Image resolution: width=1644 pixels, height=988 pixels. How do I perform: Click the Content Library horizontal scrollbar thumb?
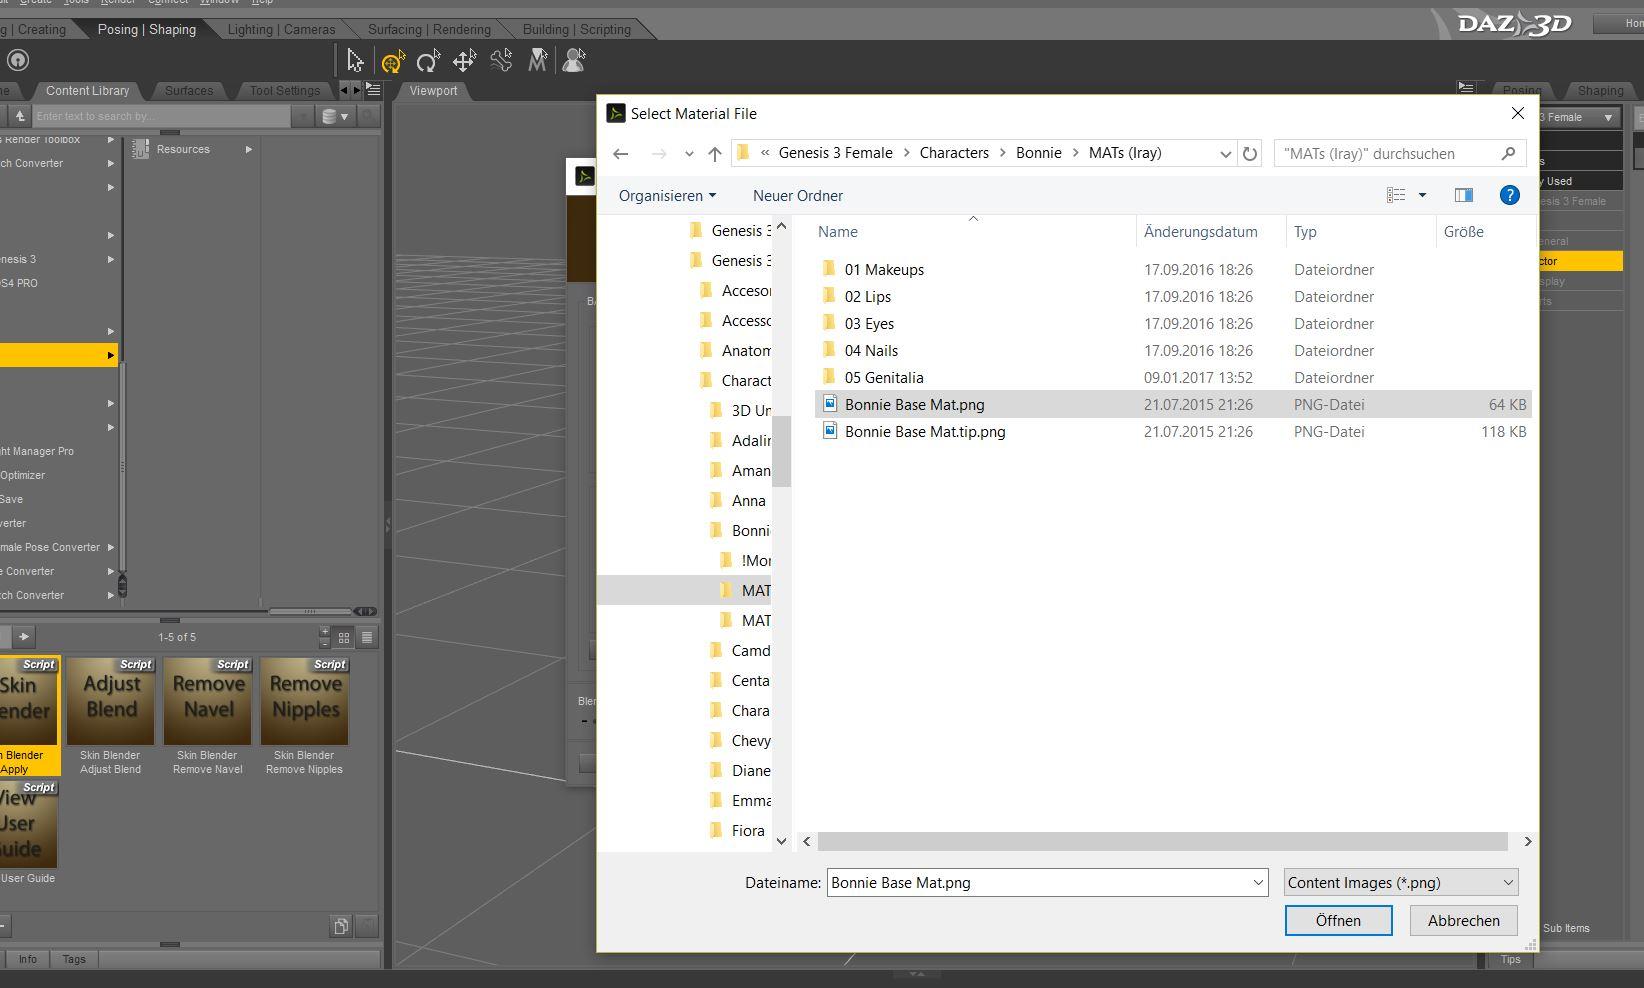(x=310, y=611)
